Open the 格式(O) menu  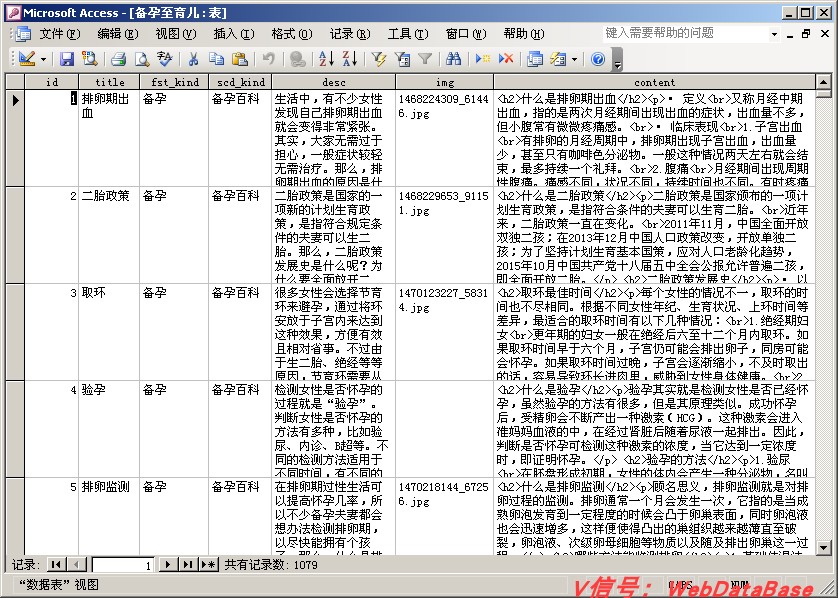(x=292, y=34)
